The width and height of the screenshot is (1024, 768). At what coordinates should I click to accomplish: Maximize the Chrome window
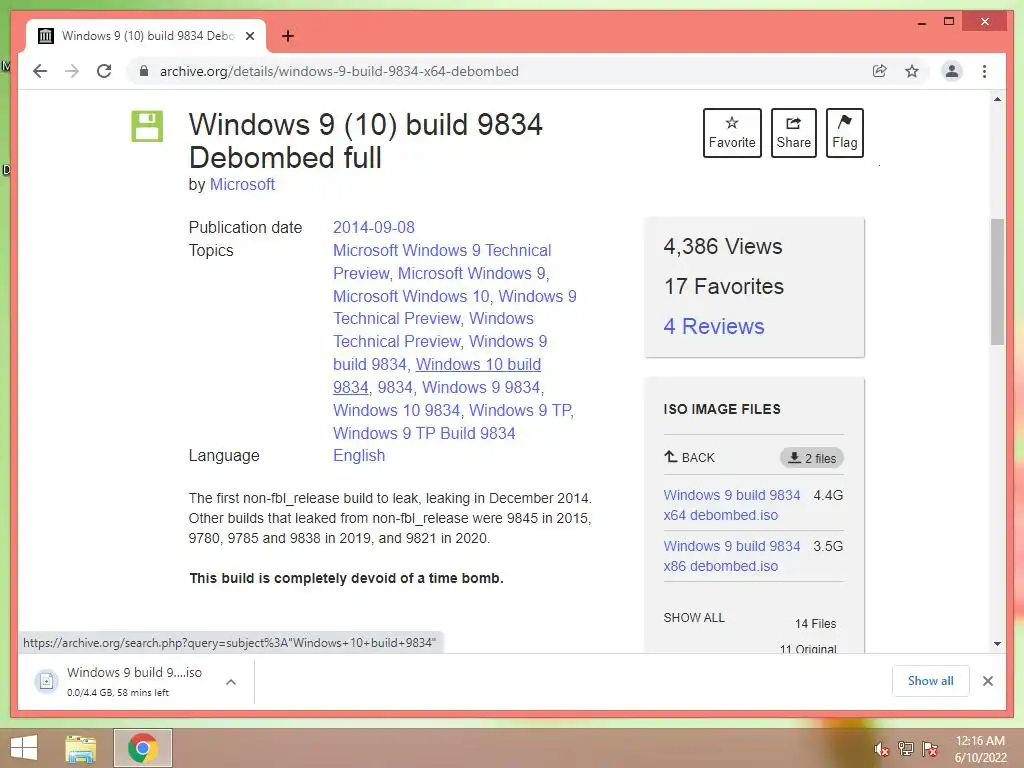pyautogui.click(x=949, y=22)
